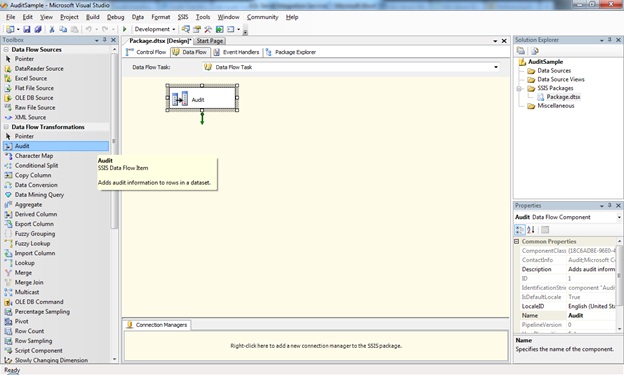
Task: Click the Name property value field
Action: coord(591,315)
